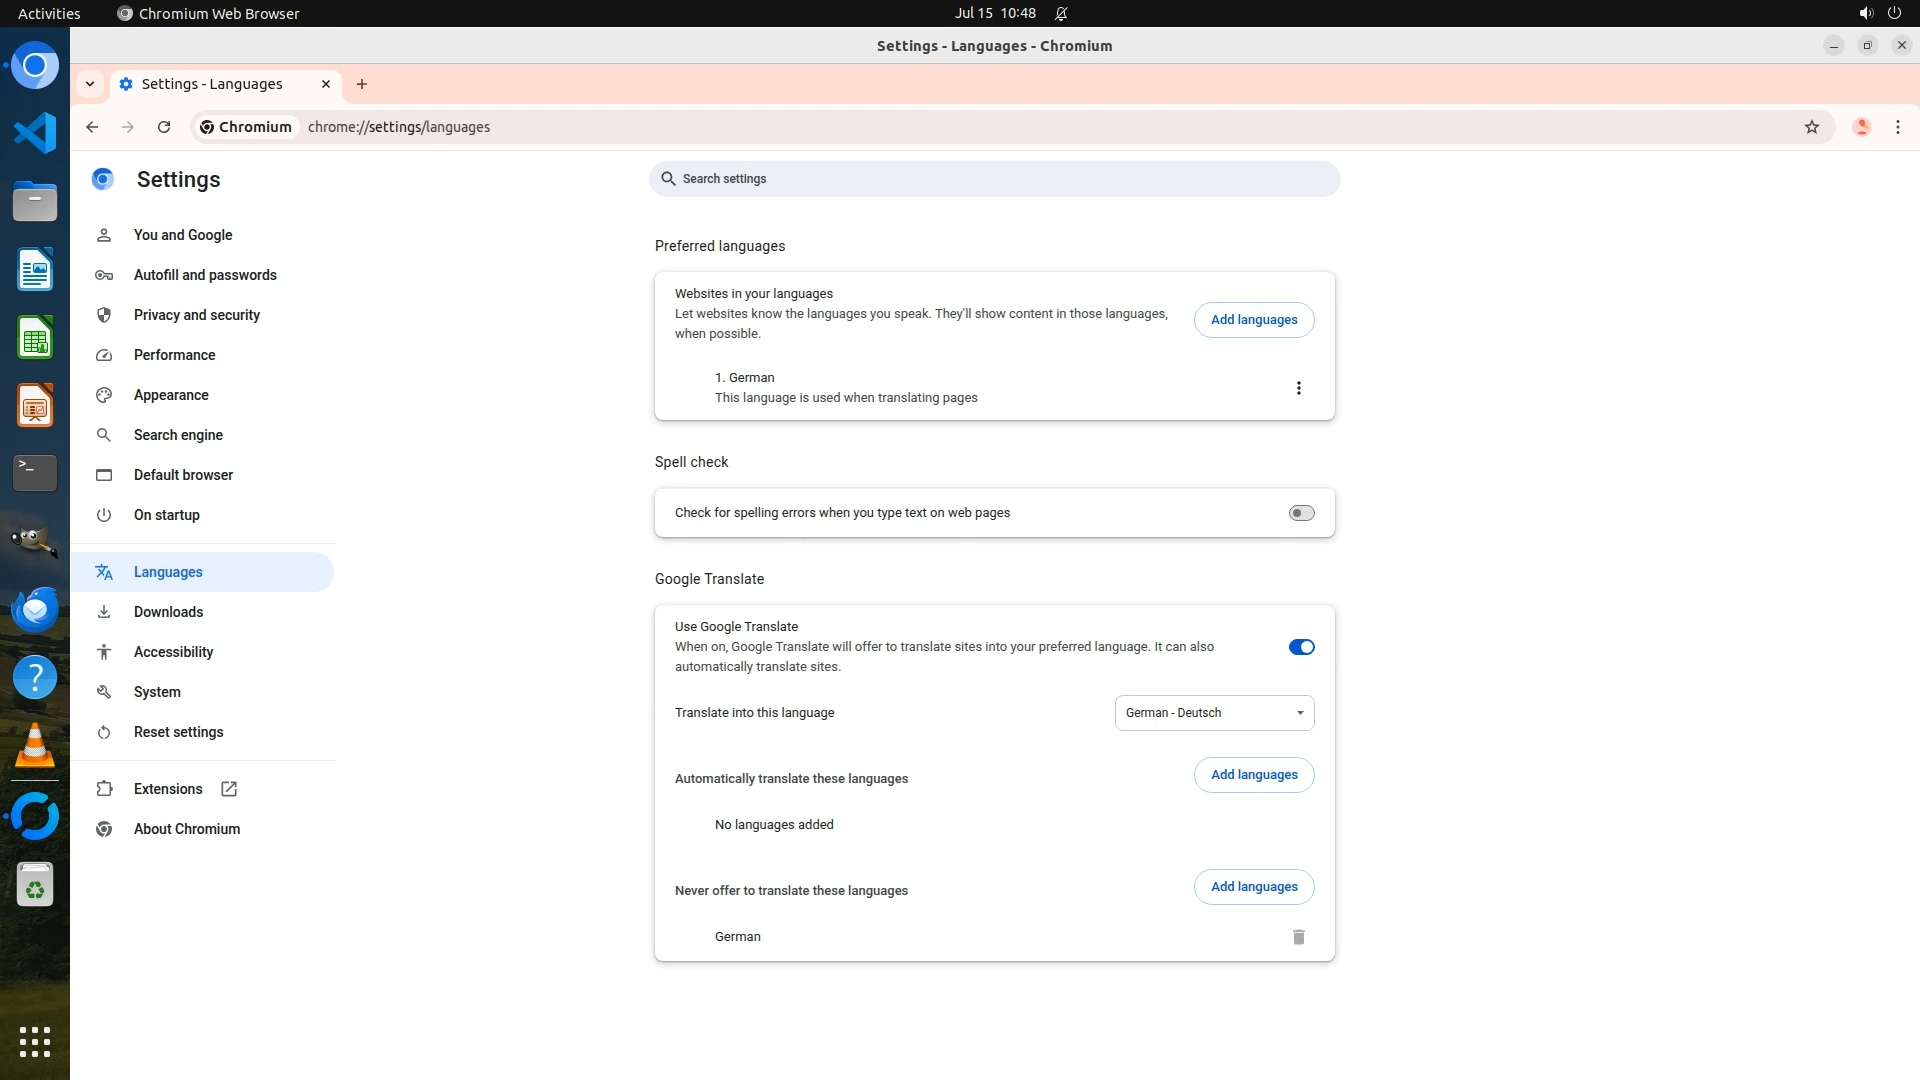
Task: Open the Chromium three-dot menu
Action: (1897, 127)
